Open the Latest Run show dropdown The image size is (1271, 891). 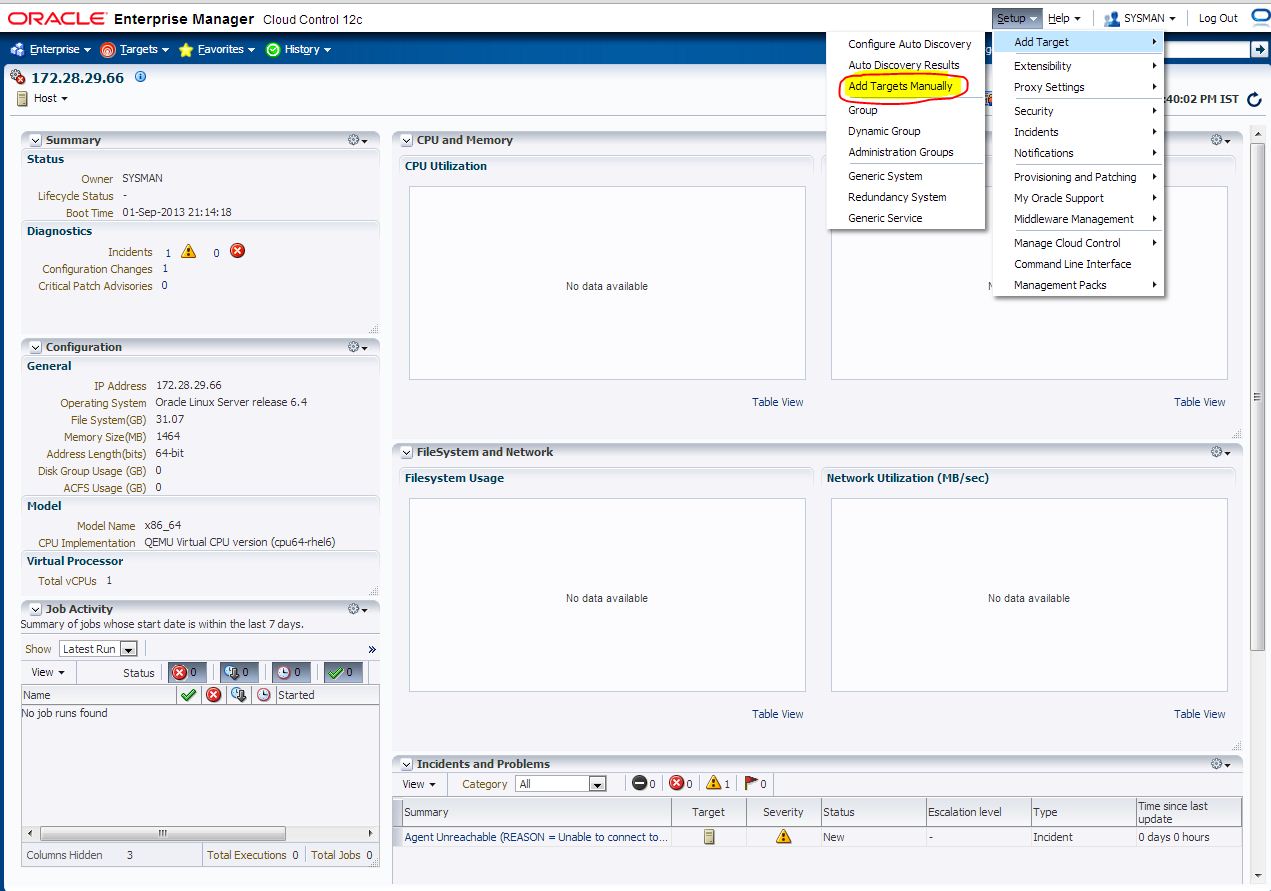[x=98, y=649]
